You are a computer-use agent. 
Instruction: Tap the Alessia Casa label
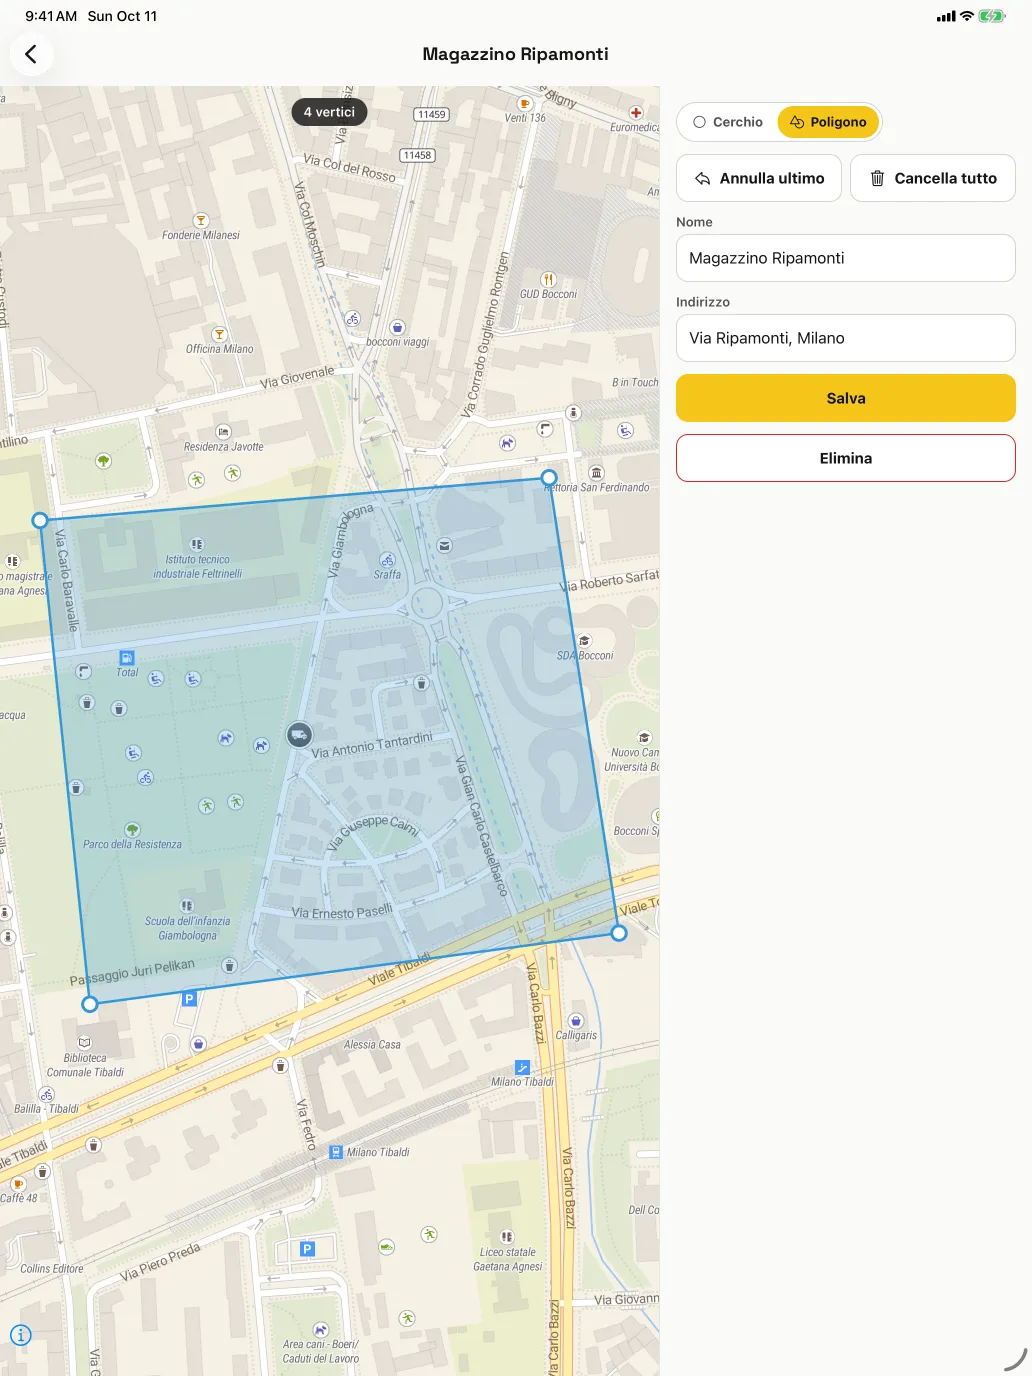[x=372, y=1044]
